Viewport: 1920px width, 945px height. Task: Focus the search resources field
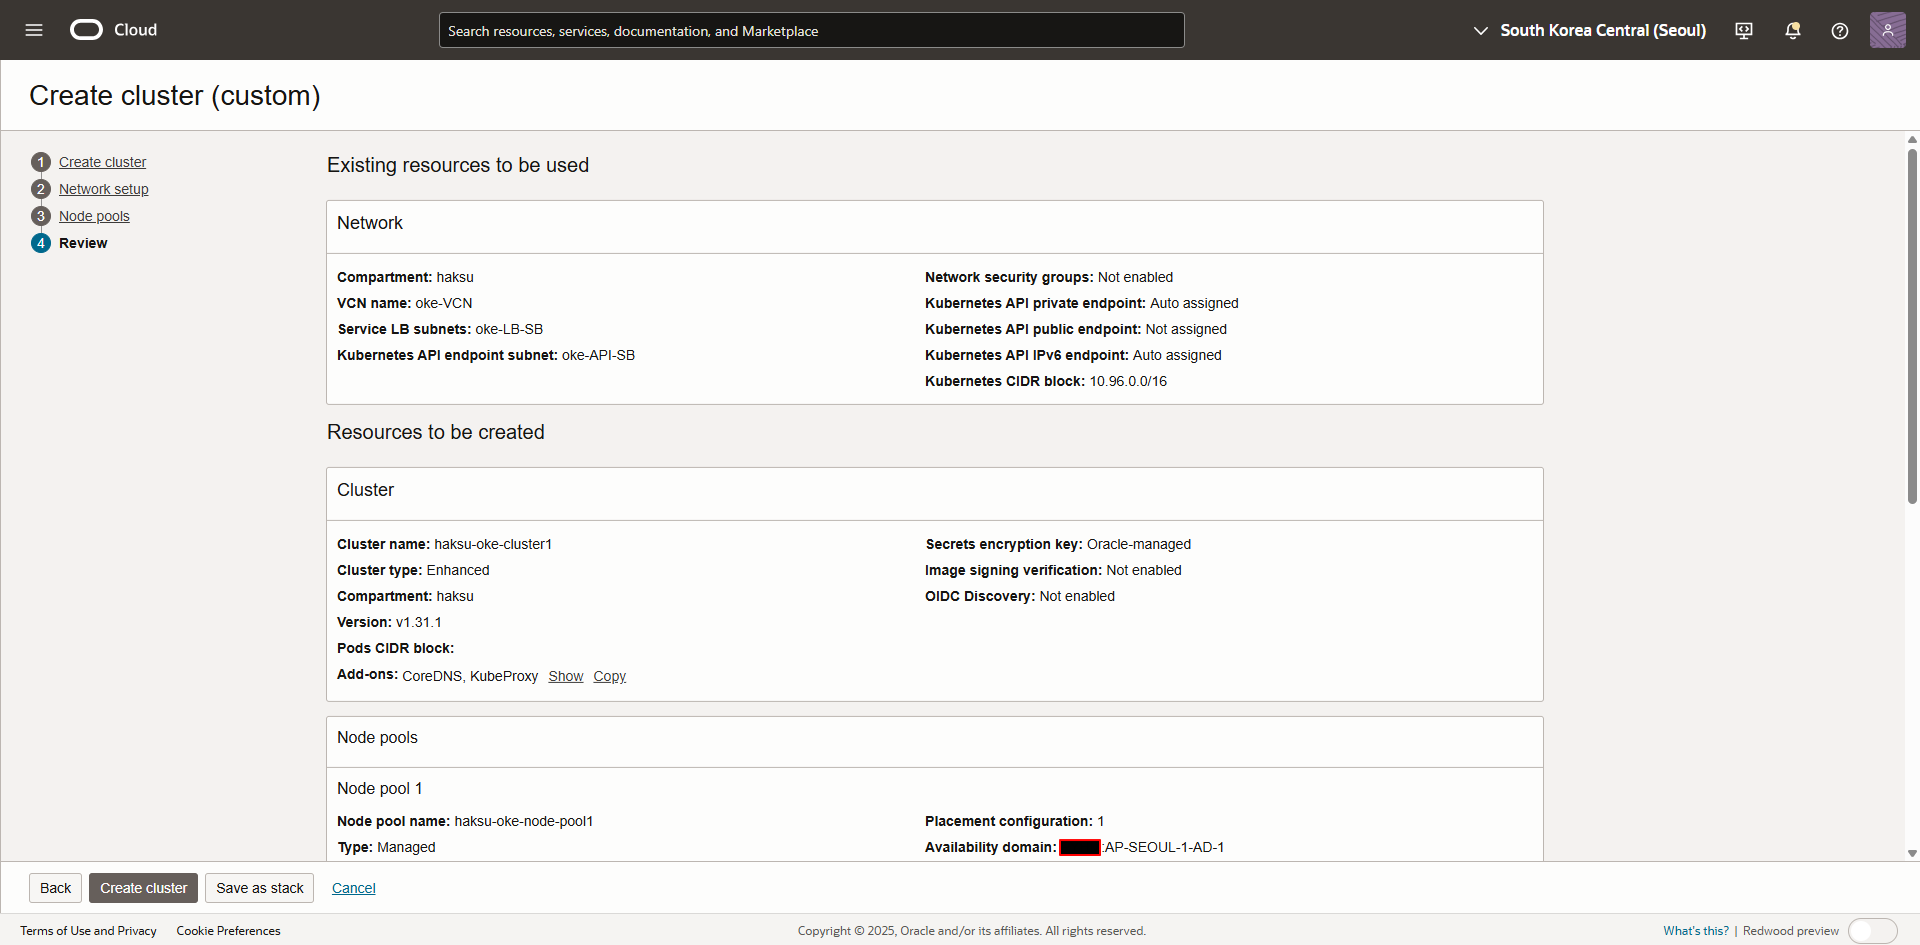(x=812, y=30)
